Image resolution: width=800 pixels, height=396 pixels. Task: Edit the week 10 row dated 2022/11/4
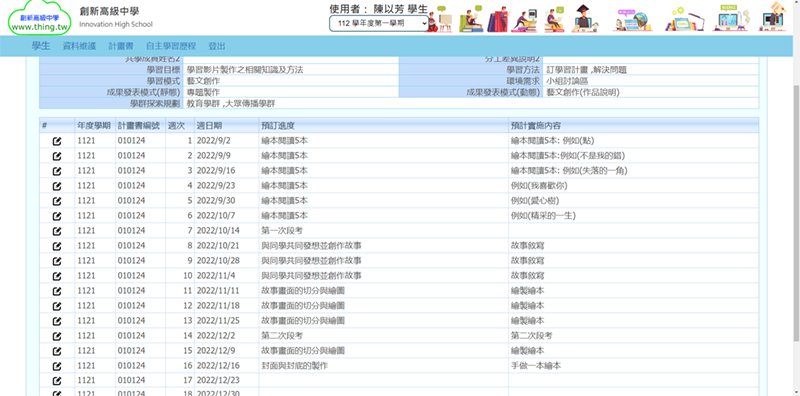[57, 276]
